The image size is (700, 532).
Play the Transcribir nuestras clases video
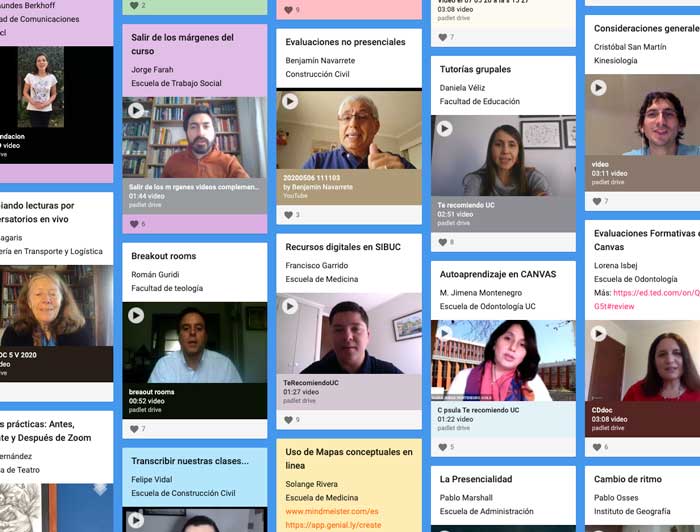point(136,519)
